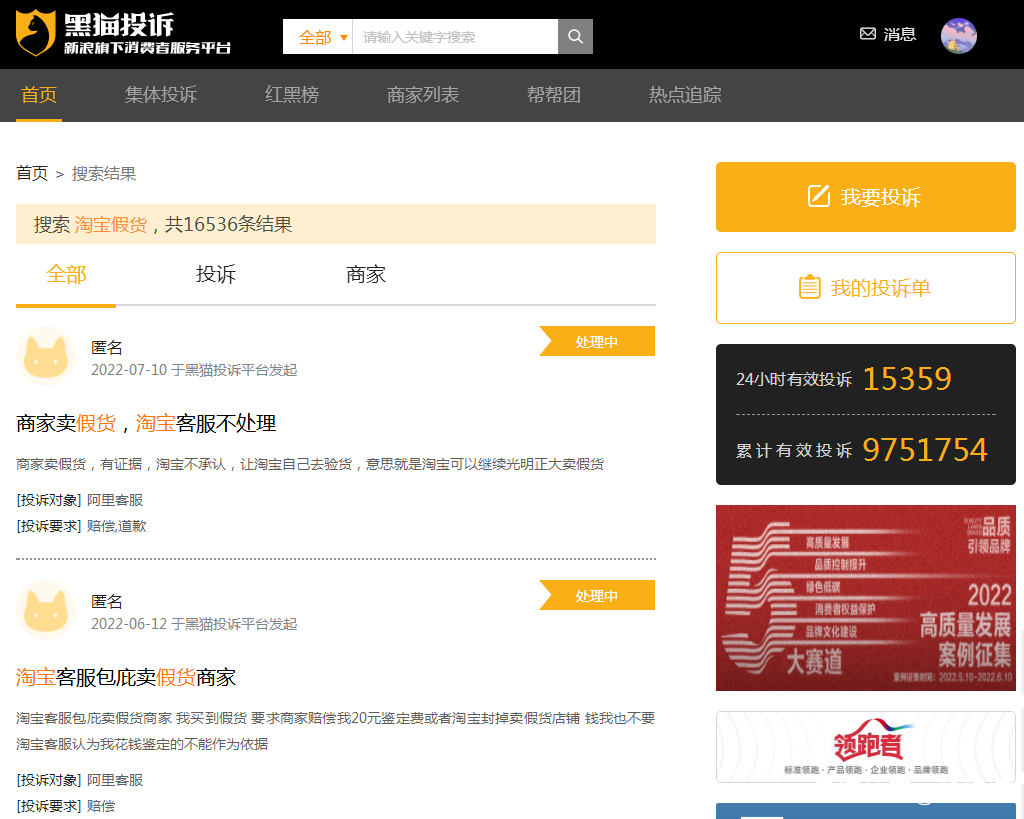Open the 消息 envelope icon

(868, 34)
